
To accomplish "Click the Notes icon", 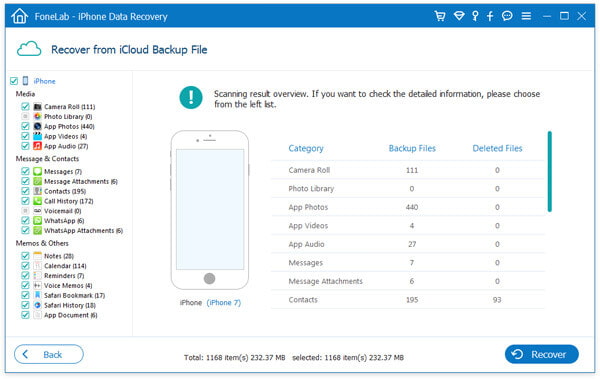I will click(37, 256).
